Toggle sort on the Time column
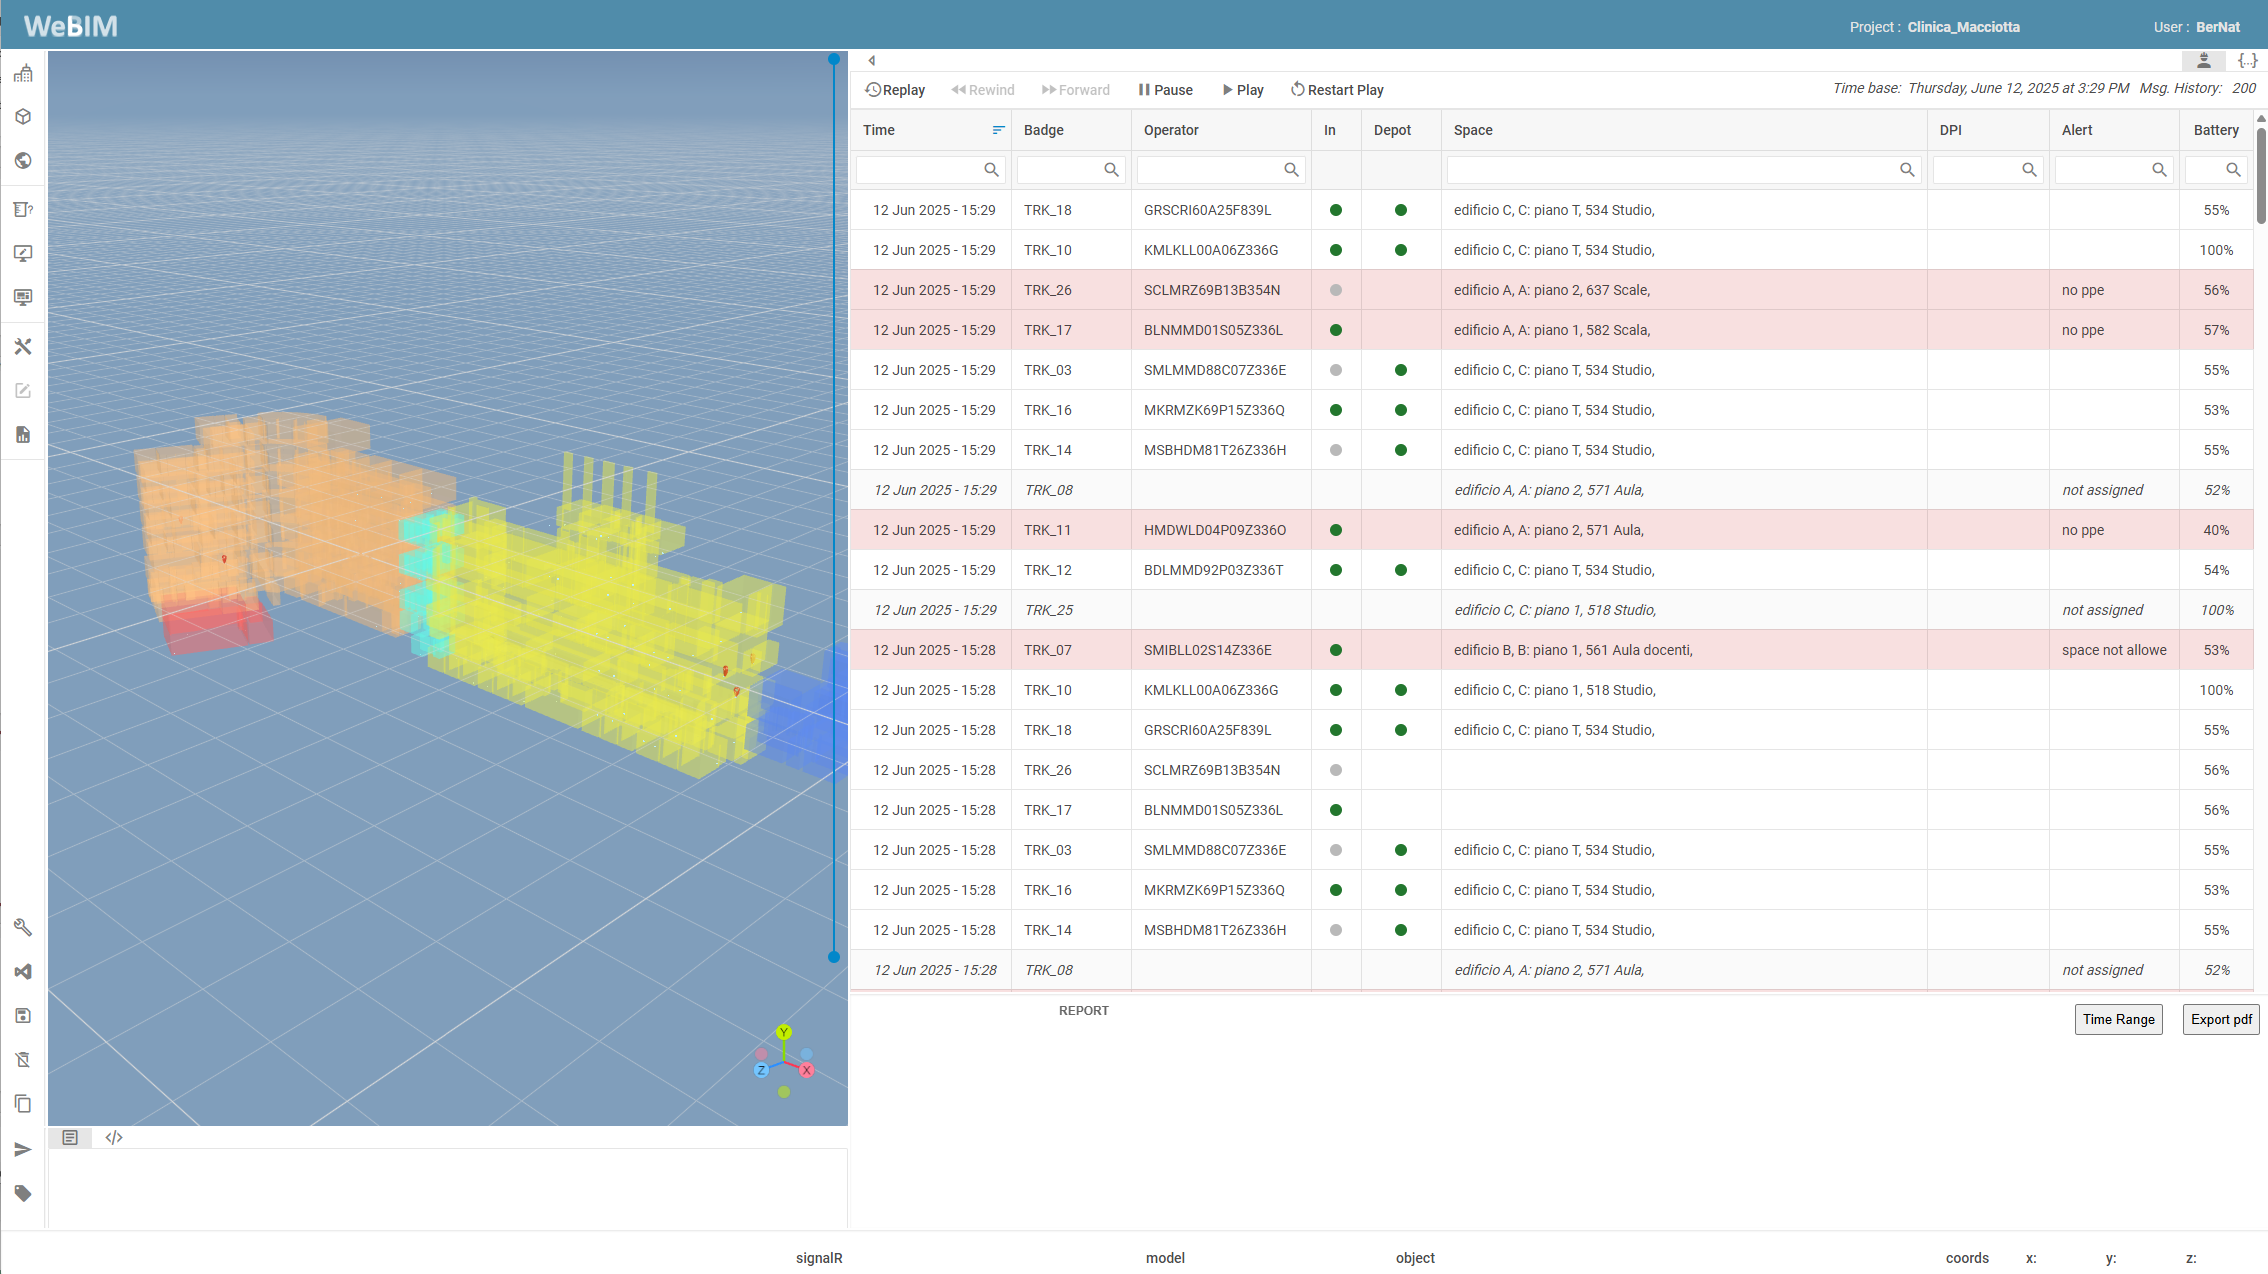The image size is (2268, 1274). click(997, 130)
